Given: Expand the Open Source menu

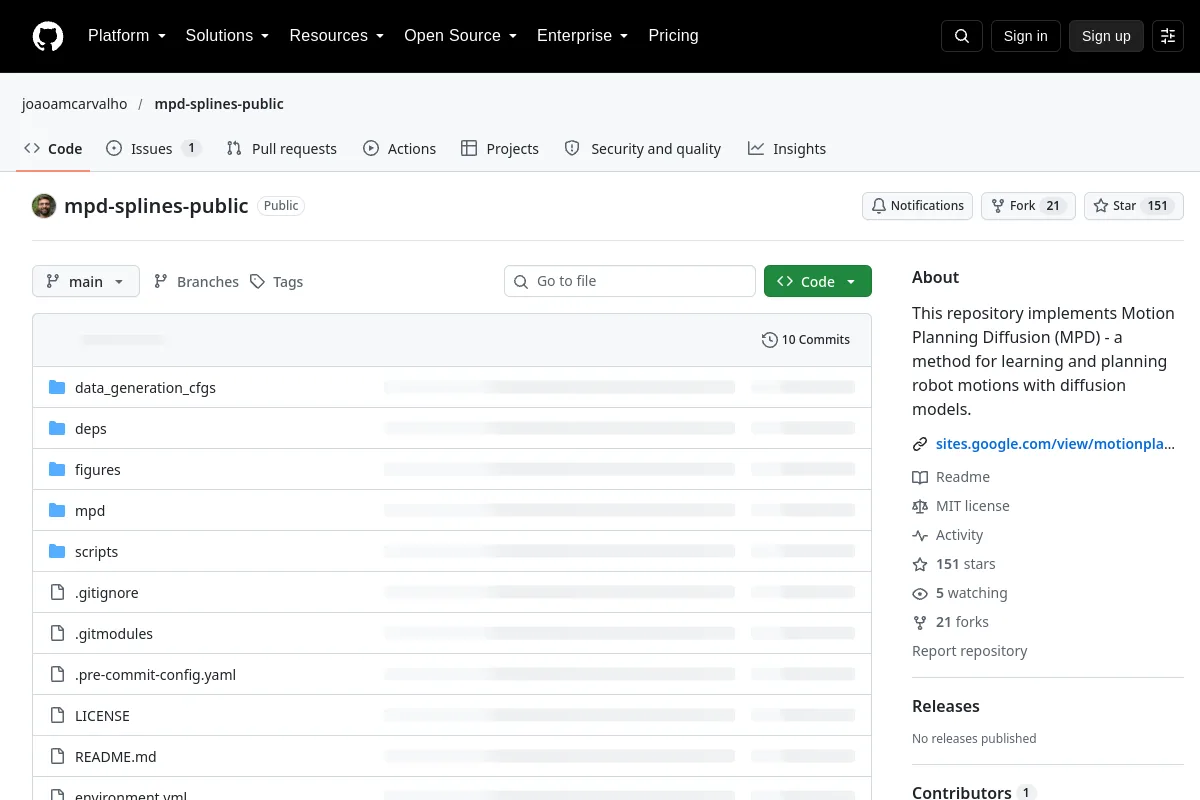Looking at the screenshot, I should pyautogui.click(x=461, y=36).
